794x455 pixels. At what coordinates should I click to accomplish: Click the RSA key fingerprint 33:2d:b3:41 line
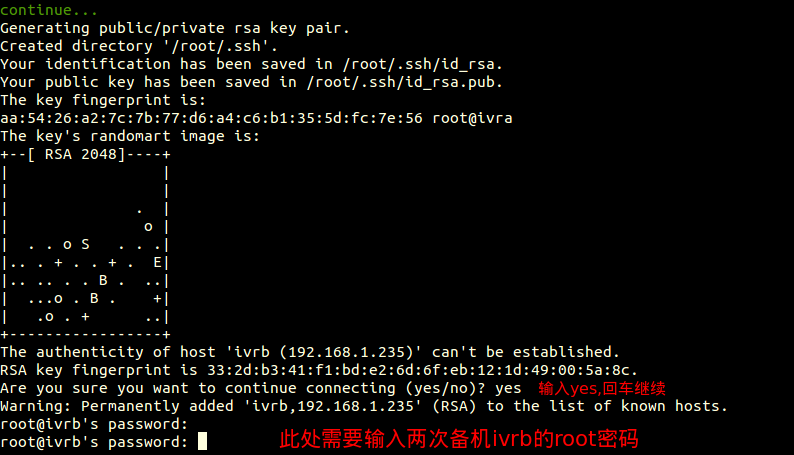(319, 370)
